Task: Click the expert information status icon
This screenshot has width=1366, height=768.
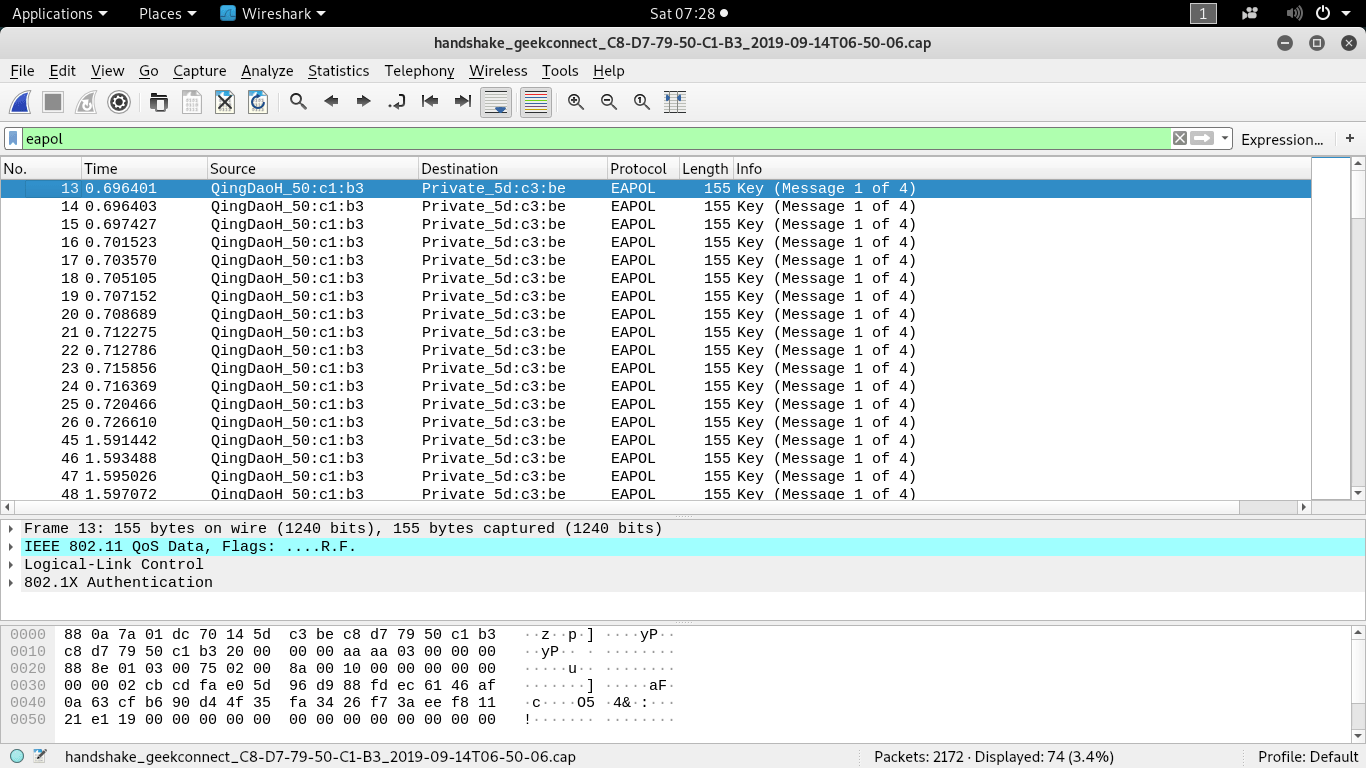Action: (x=17, y=756)
